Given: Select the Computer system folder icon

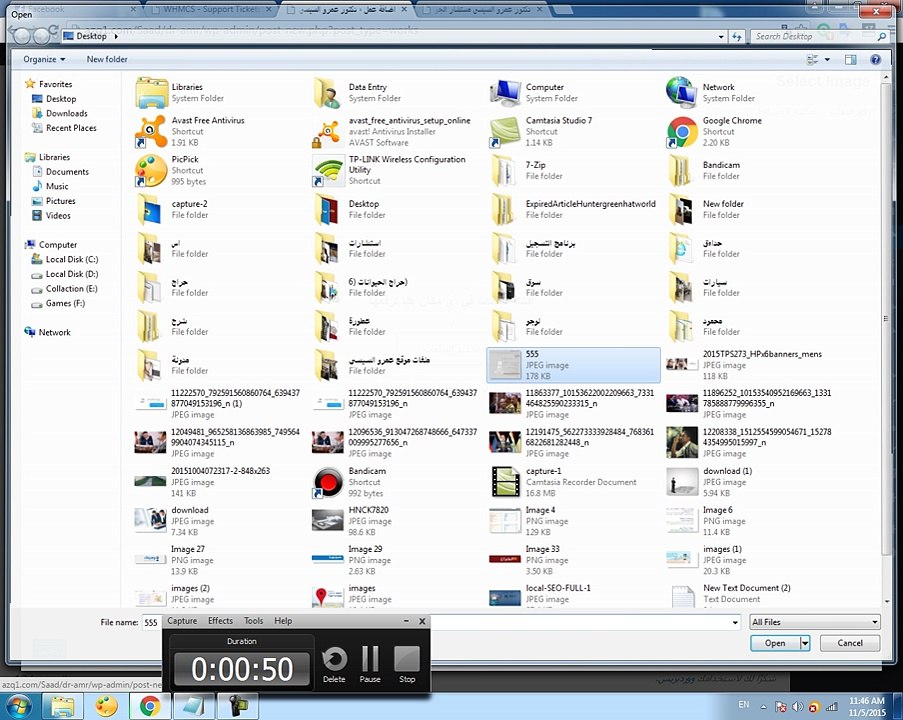Looking at the screenshot, I should [505, 92].
